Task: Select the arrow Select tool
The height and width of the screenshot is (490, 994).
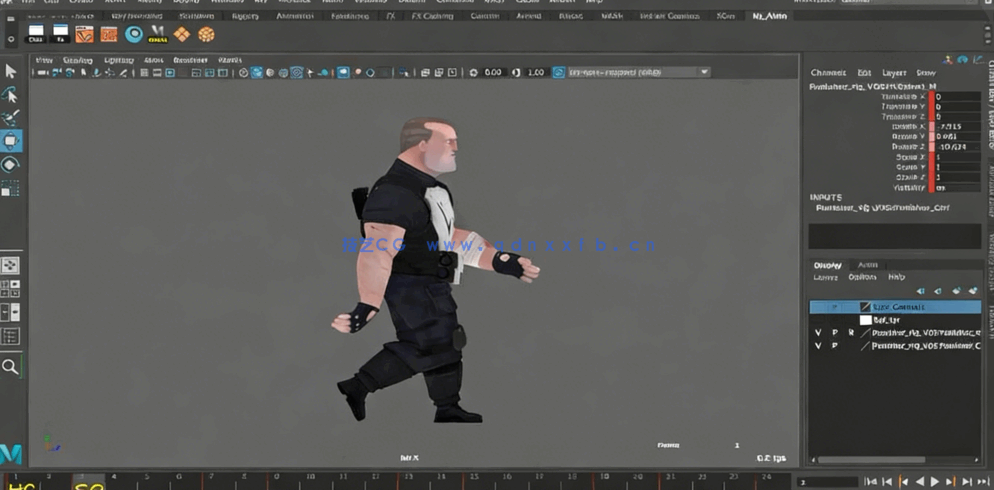Action: tap(11, 71)
